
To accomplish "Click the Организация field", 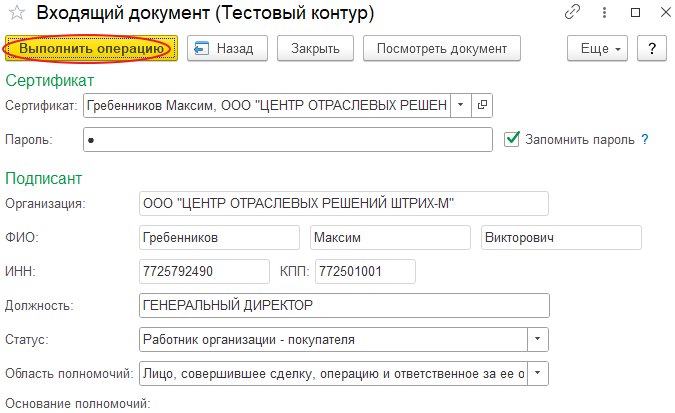I will [344, 203].
